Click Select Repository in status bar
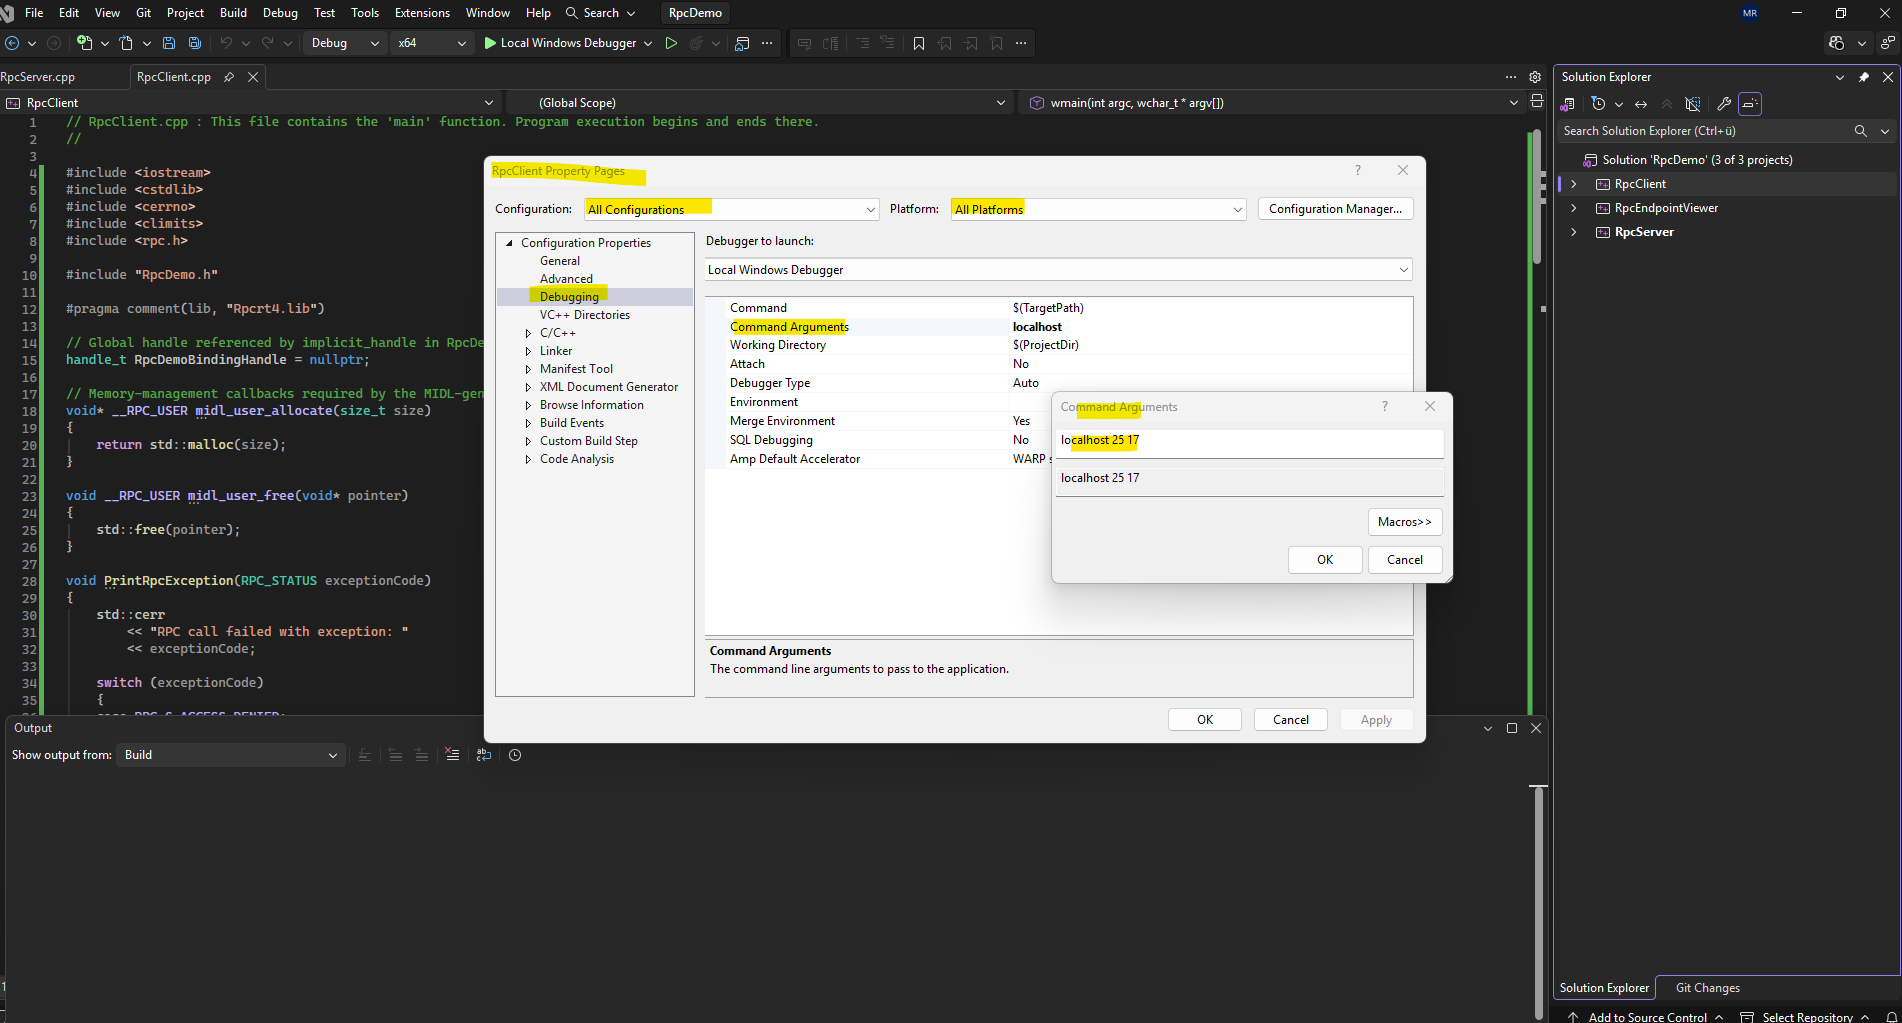1902x1023 pixels. (x=1805, y=1016)
